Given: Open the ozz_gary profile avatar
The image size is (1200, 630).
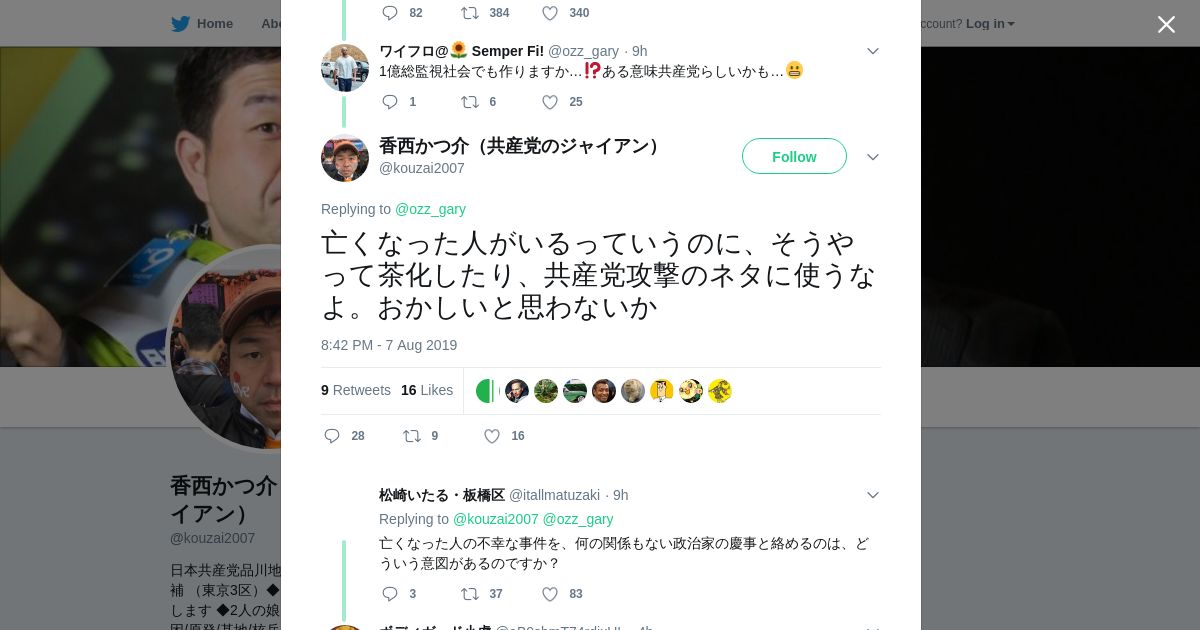Looking at the screenshot, I should [345, 68].
